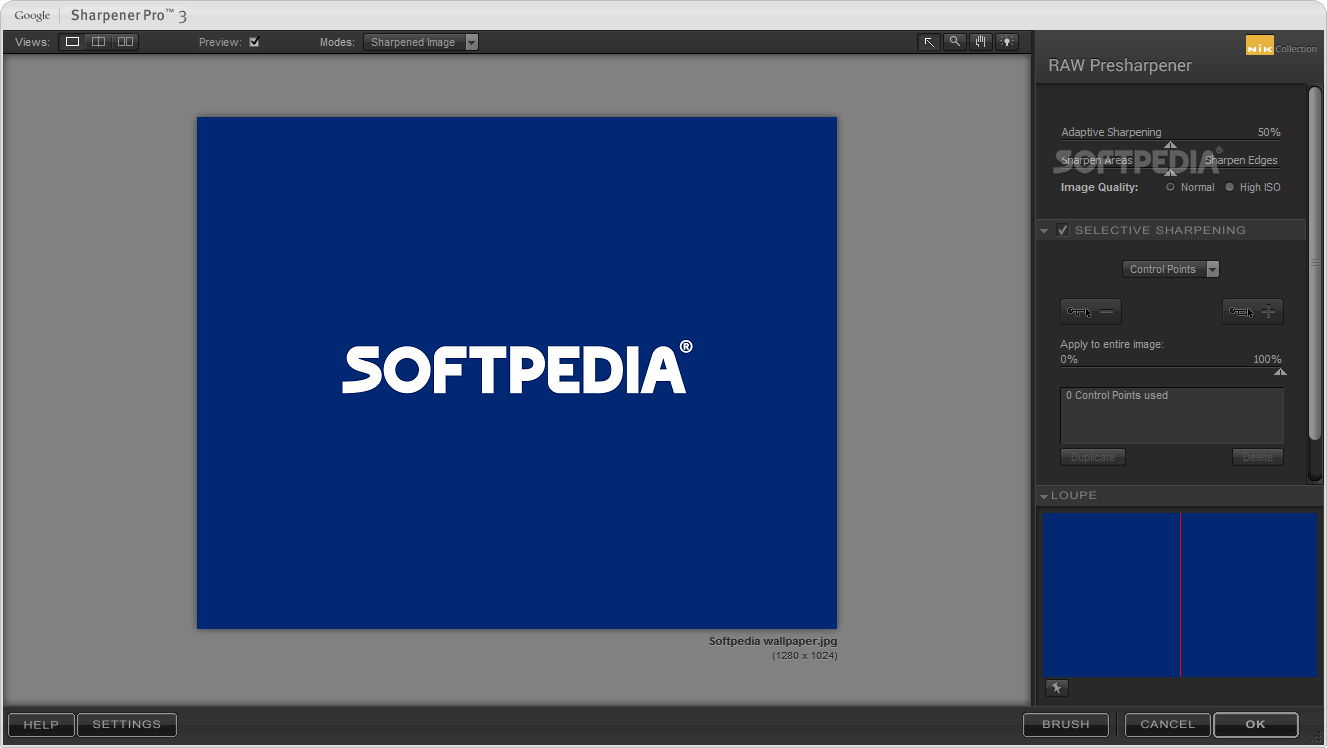Image resolution: width=1327 pixels, height=748 pixels.
Task: Toggle the Preview checkbox
Action: tap(254, 42)
